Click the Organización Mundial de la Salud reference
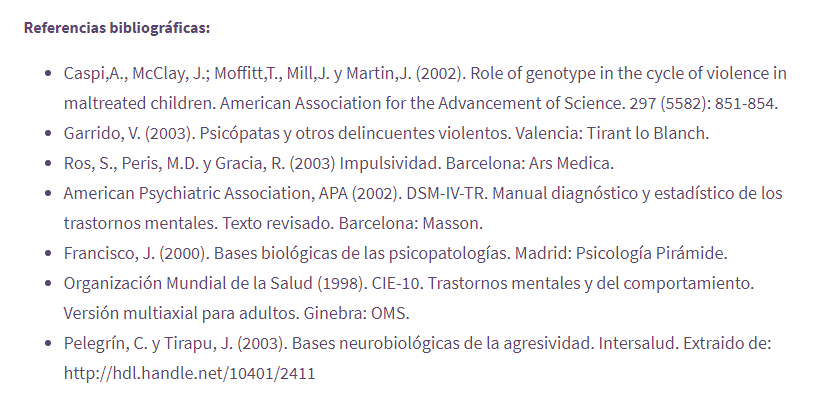 click(x=409, y=283)
